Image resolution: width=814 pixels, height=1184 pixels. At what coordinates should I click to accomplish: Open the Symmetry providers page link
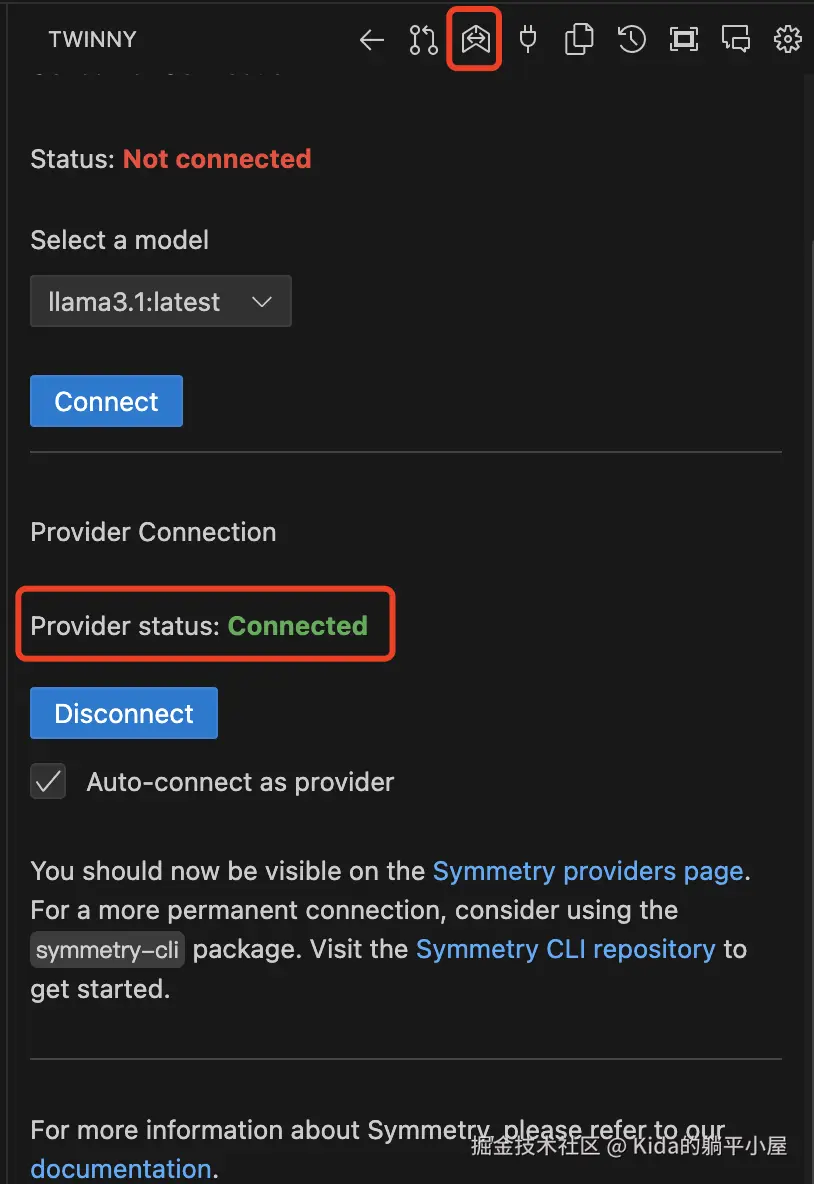tap(588, 871)
